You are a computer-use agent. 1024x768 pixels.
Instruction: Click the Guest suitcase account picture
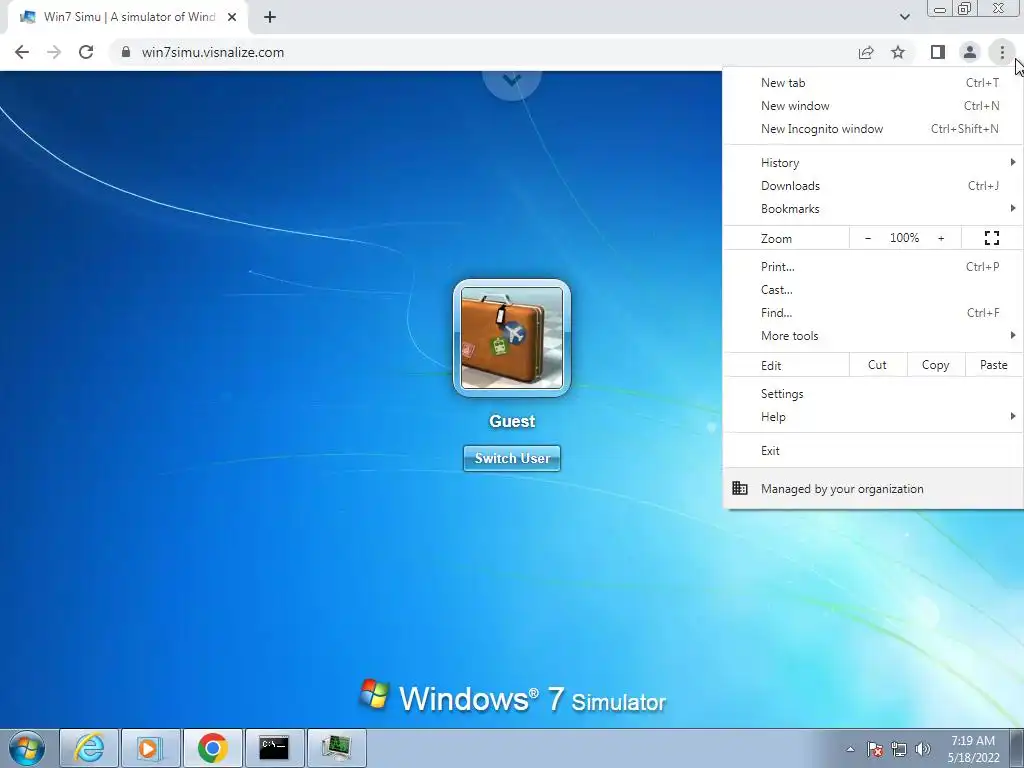(x=512, y=338)
